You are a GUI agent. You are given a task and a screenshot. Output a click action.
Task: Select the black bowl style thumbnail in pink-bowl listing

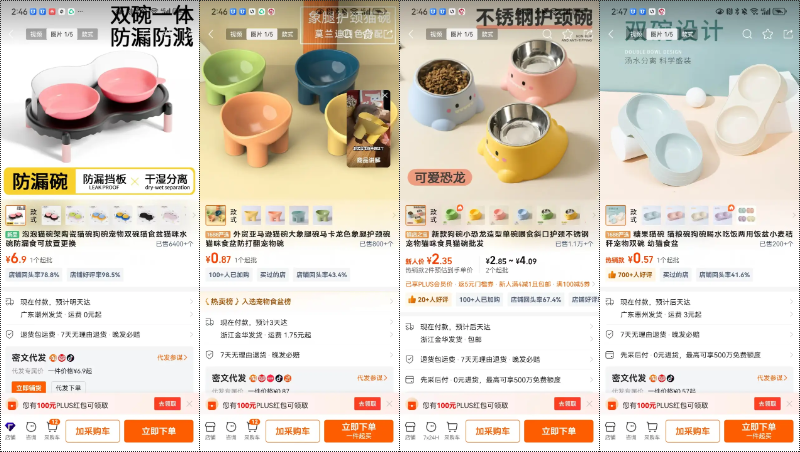pyautogui.click(x=146, y=215)
